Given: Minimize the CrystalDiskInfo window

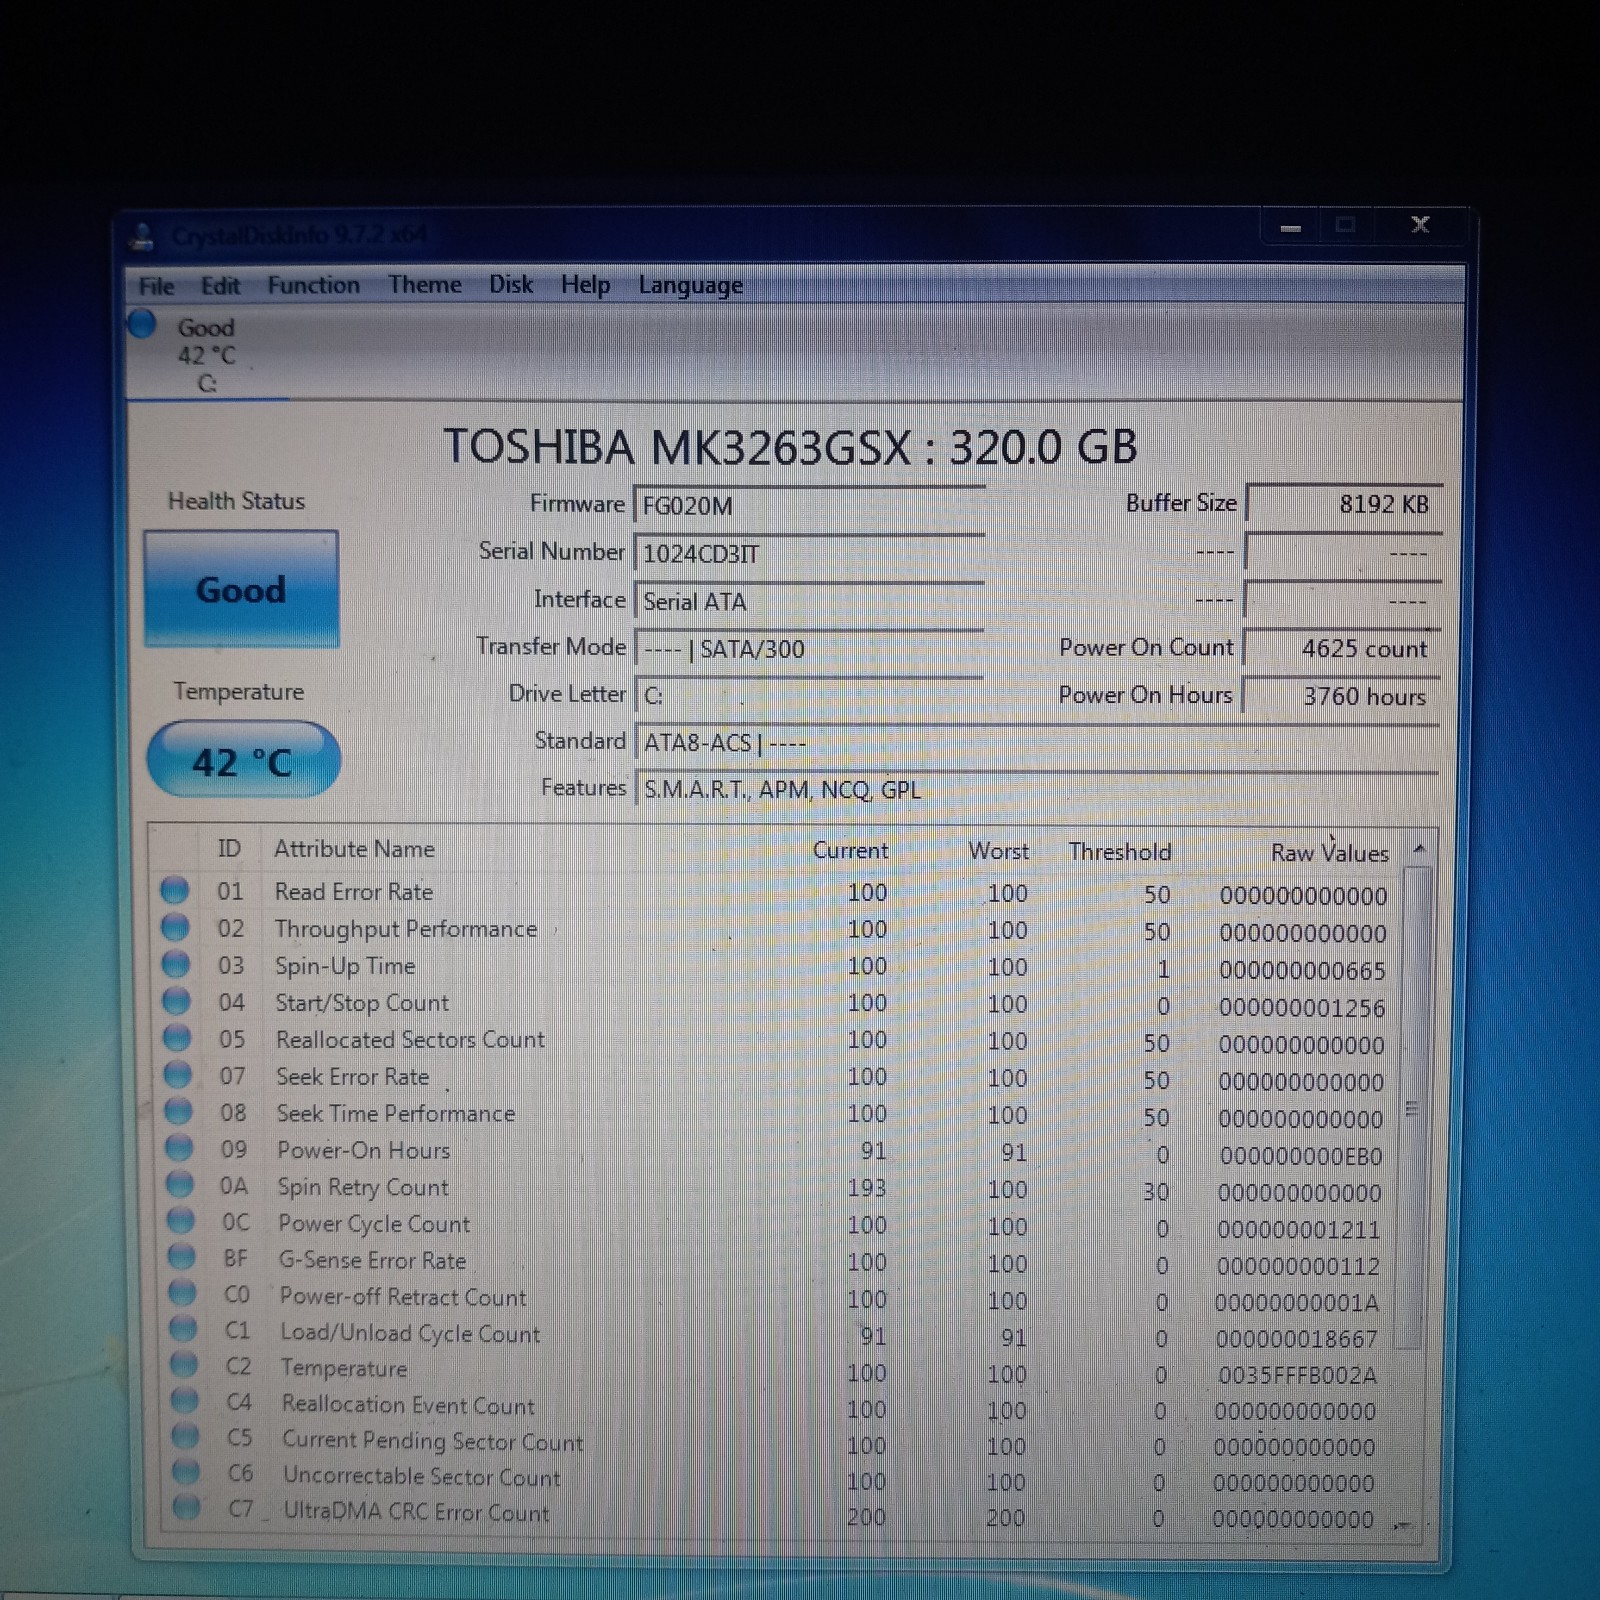Looking at the screenshot, I should [1291, 227].
